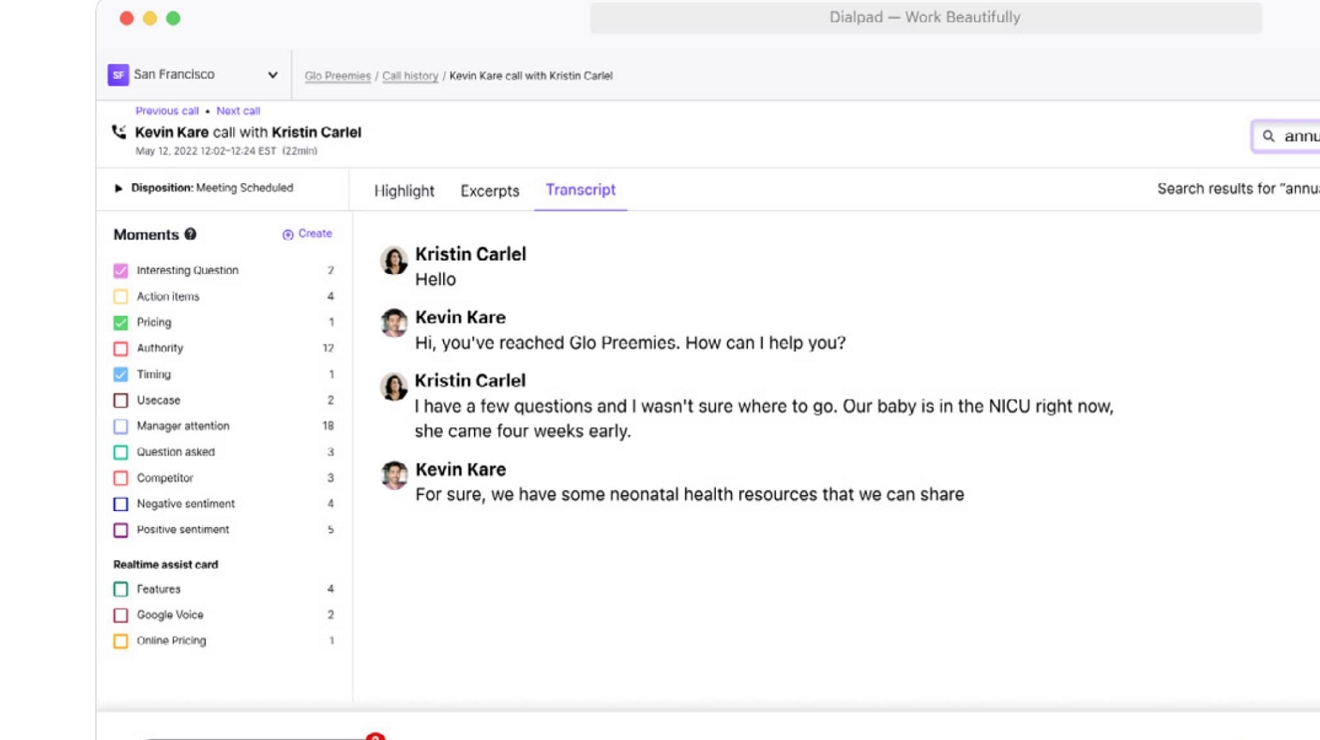Uncheck the Interesting Question moment
This screenshot has height=740, width=1320.
121,271
